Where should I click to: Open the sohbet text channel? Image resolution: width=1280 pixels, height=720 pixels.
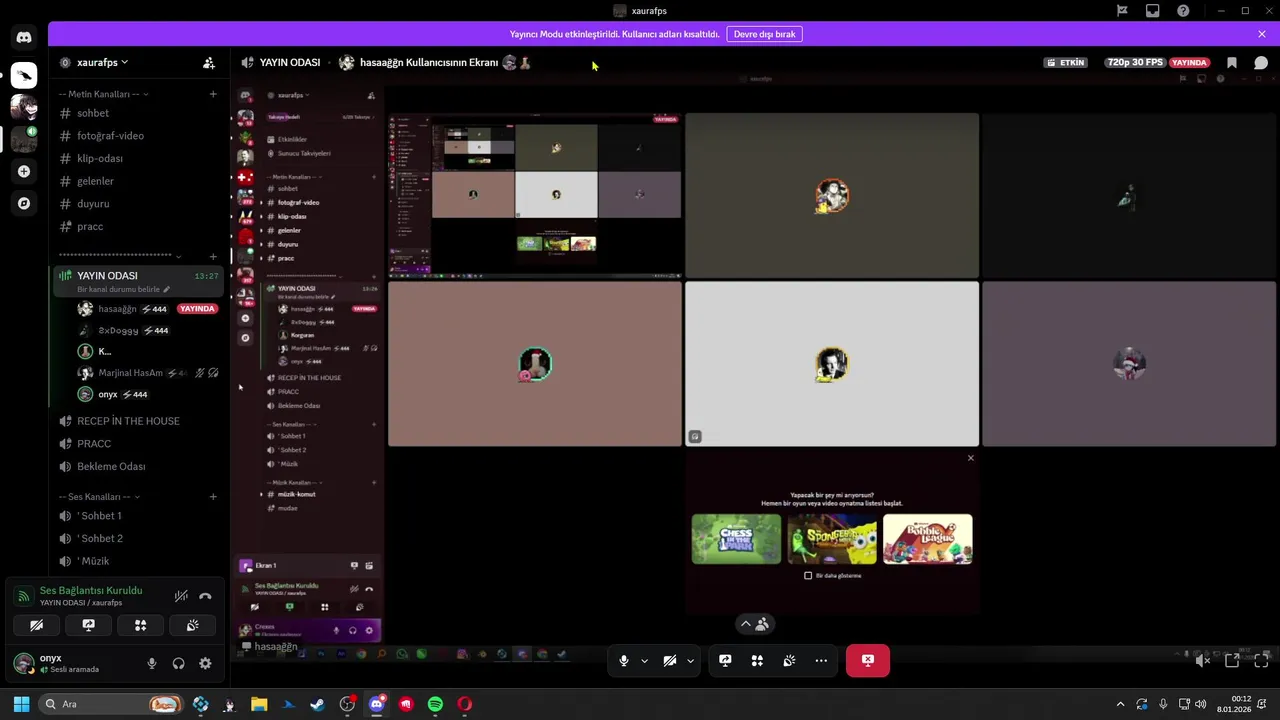[x=140, y=113]
